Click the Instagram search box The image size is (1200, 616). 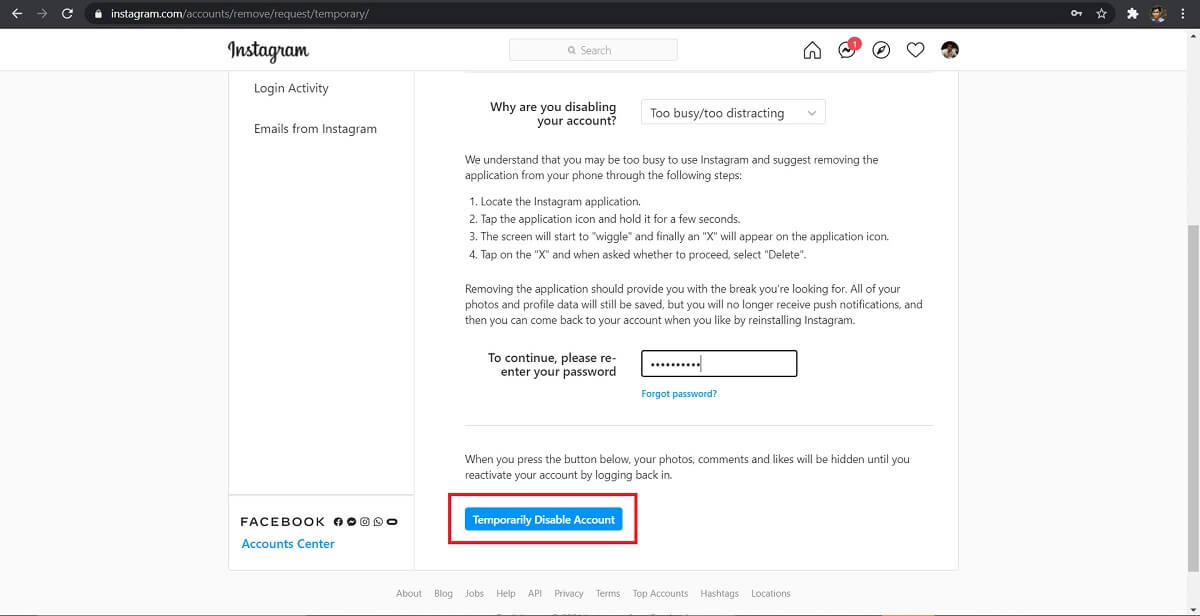593,50
